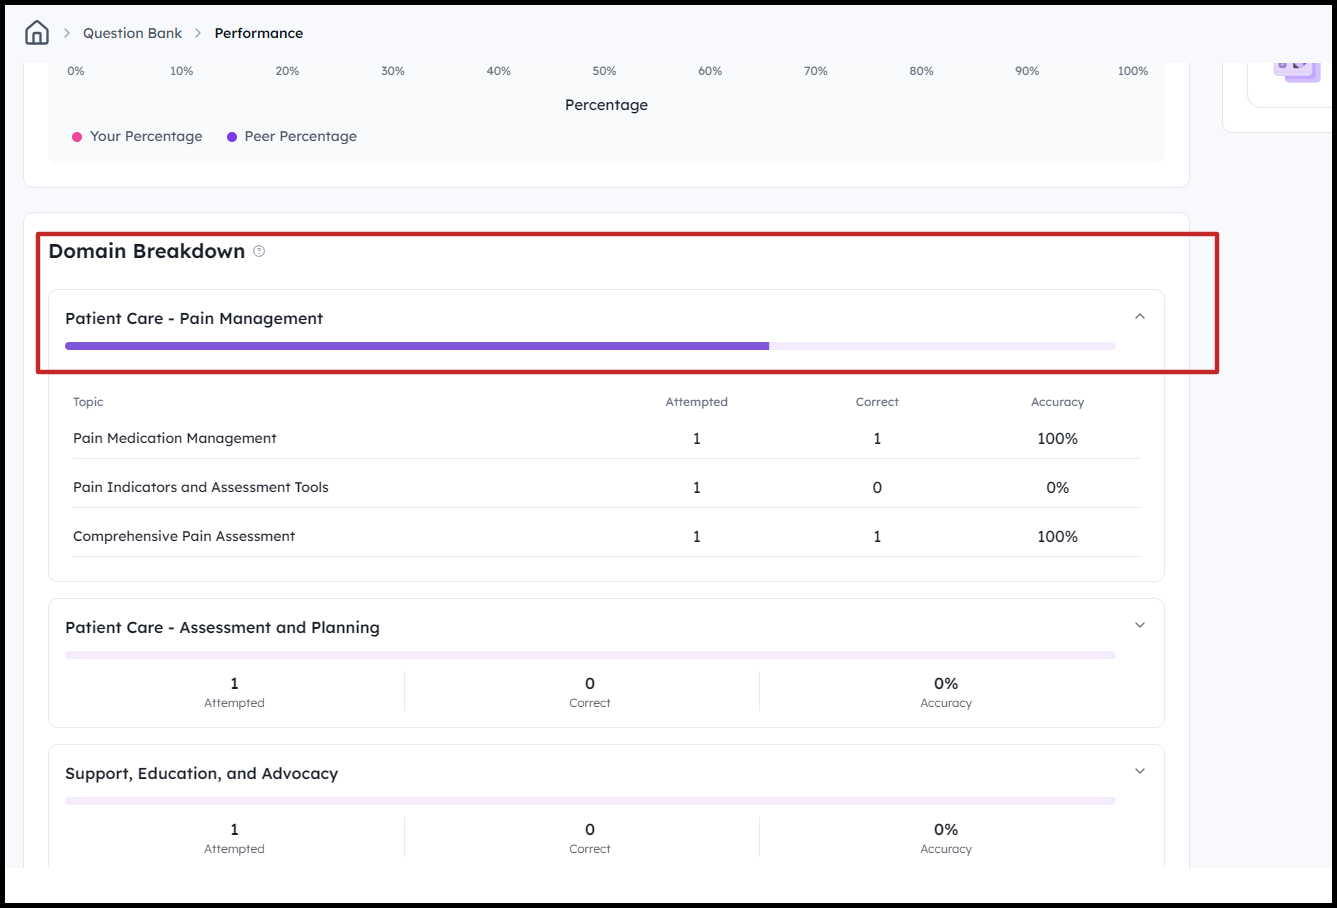Open Pain Indicators and Assessment Tools topic

[x=200, y=487]
